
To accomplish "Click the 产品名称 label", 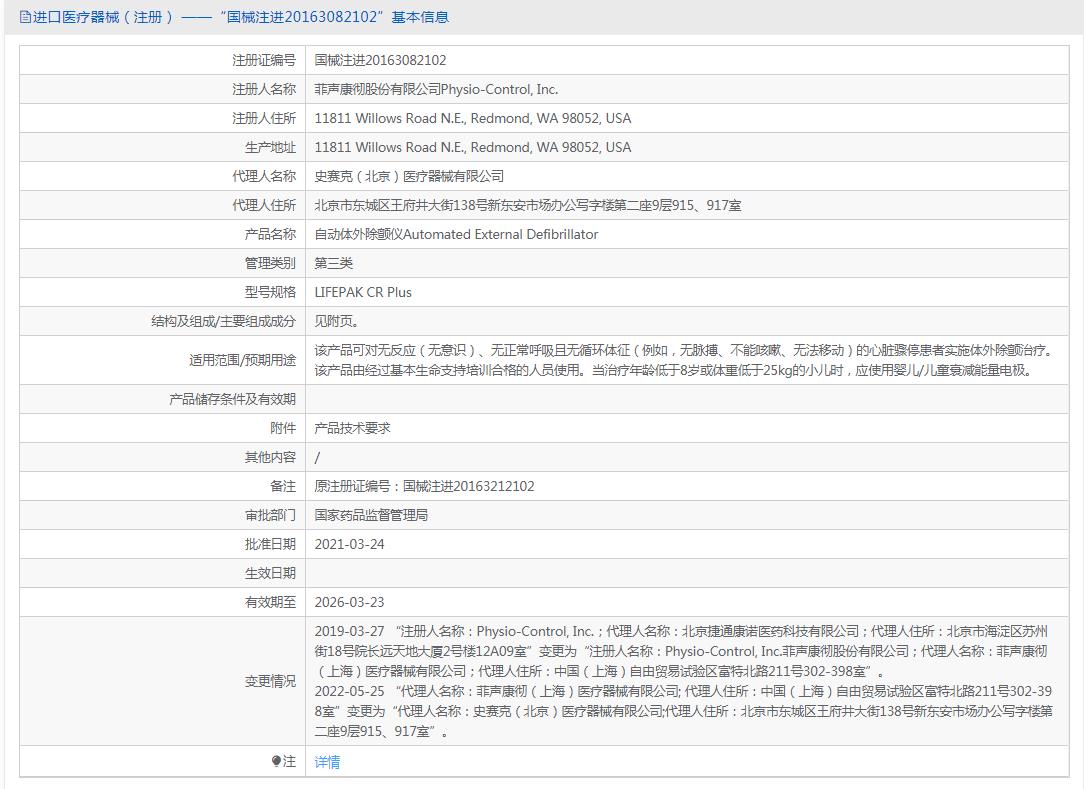I will click(x=270, y=234).
